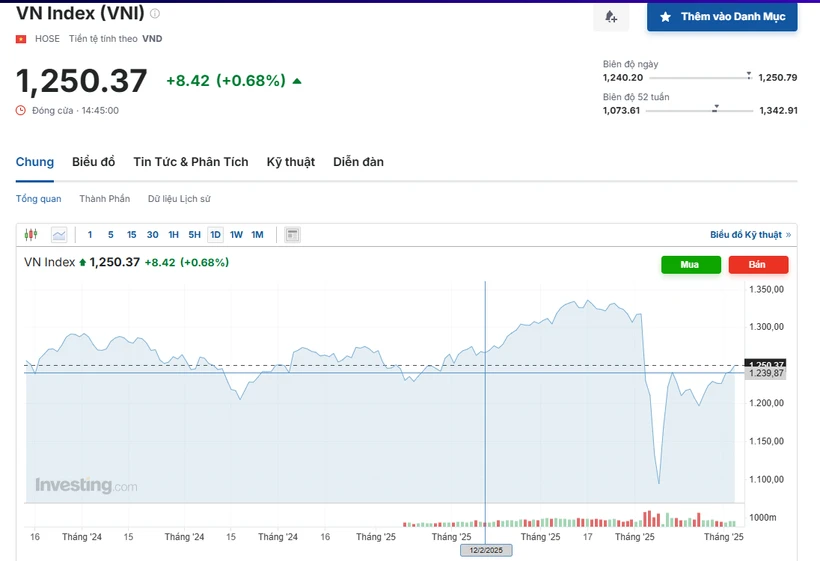Open the Biểu đồ tab
The image size is (820, 561).
click(94, 162)
